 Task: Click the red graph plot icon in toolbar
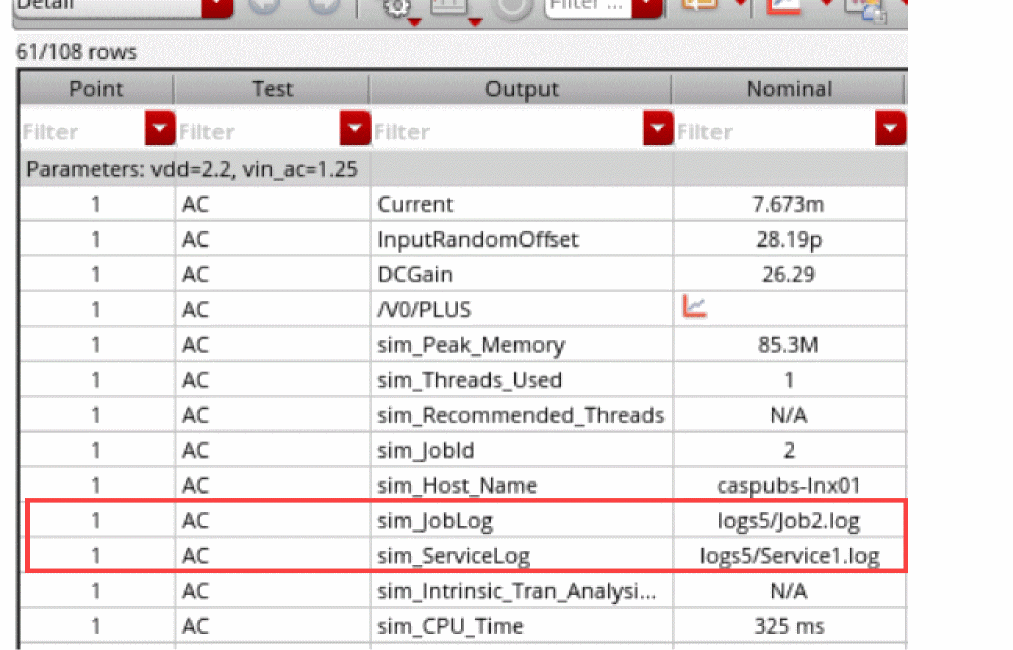pos(784,6)
